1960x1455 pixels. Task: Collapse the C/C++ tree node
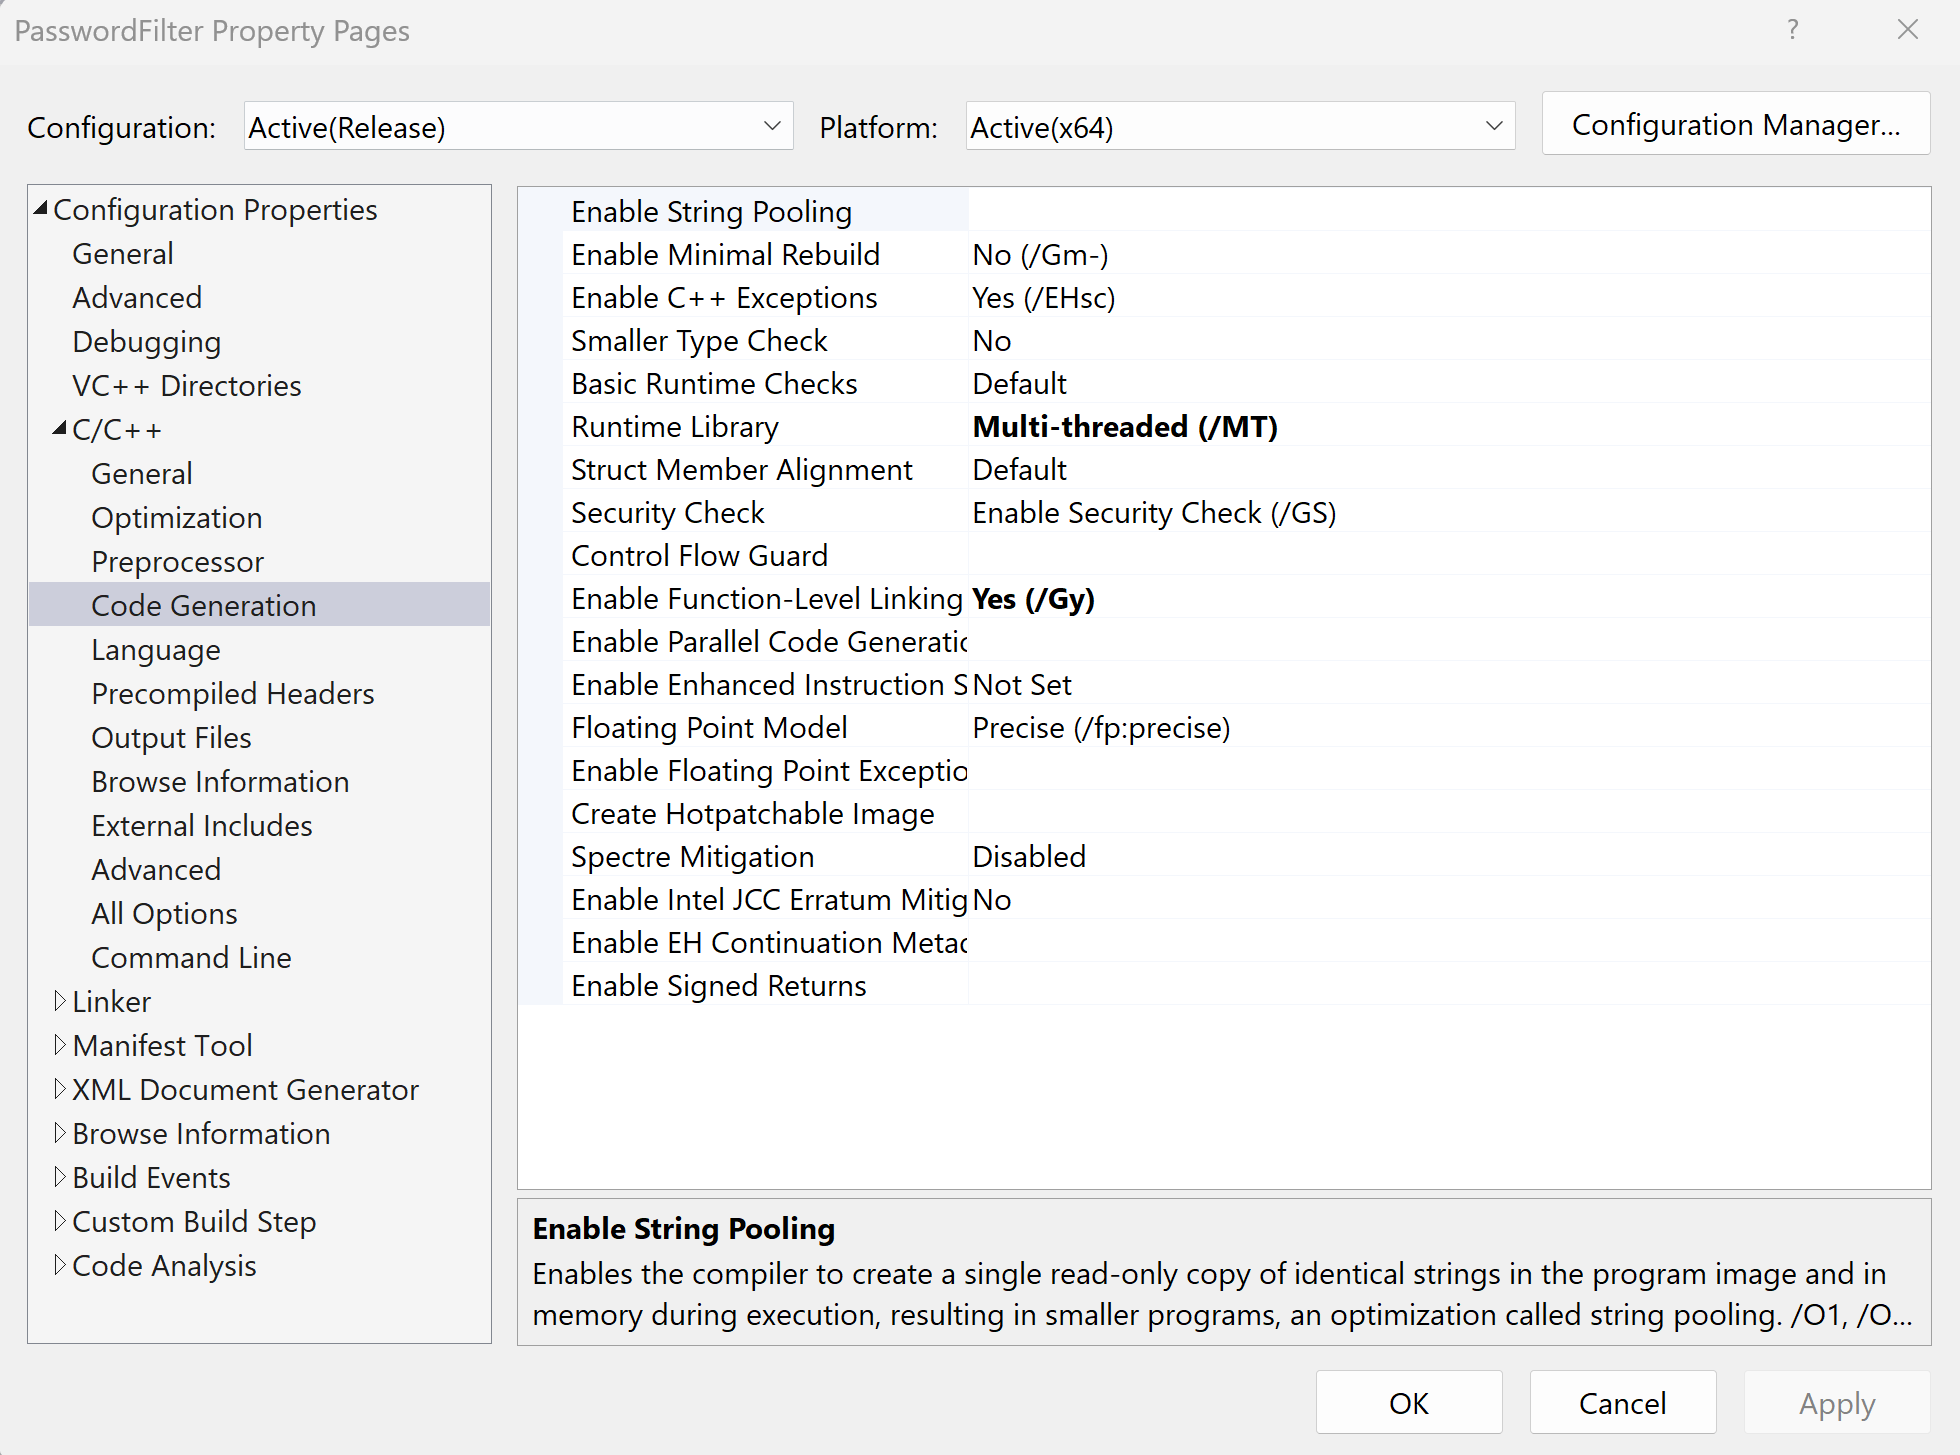click(x=60, y=429)
